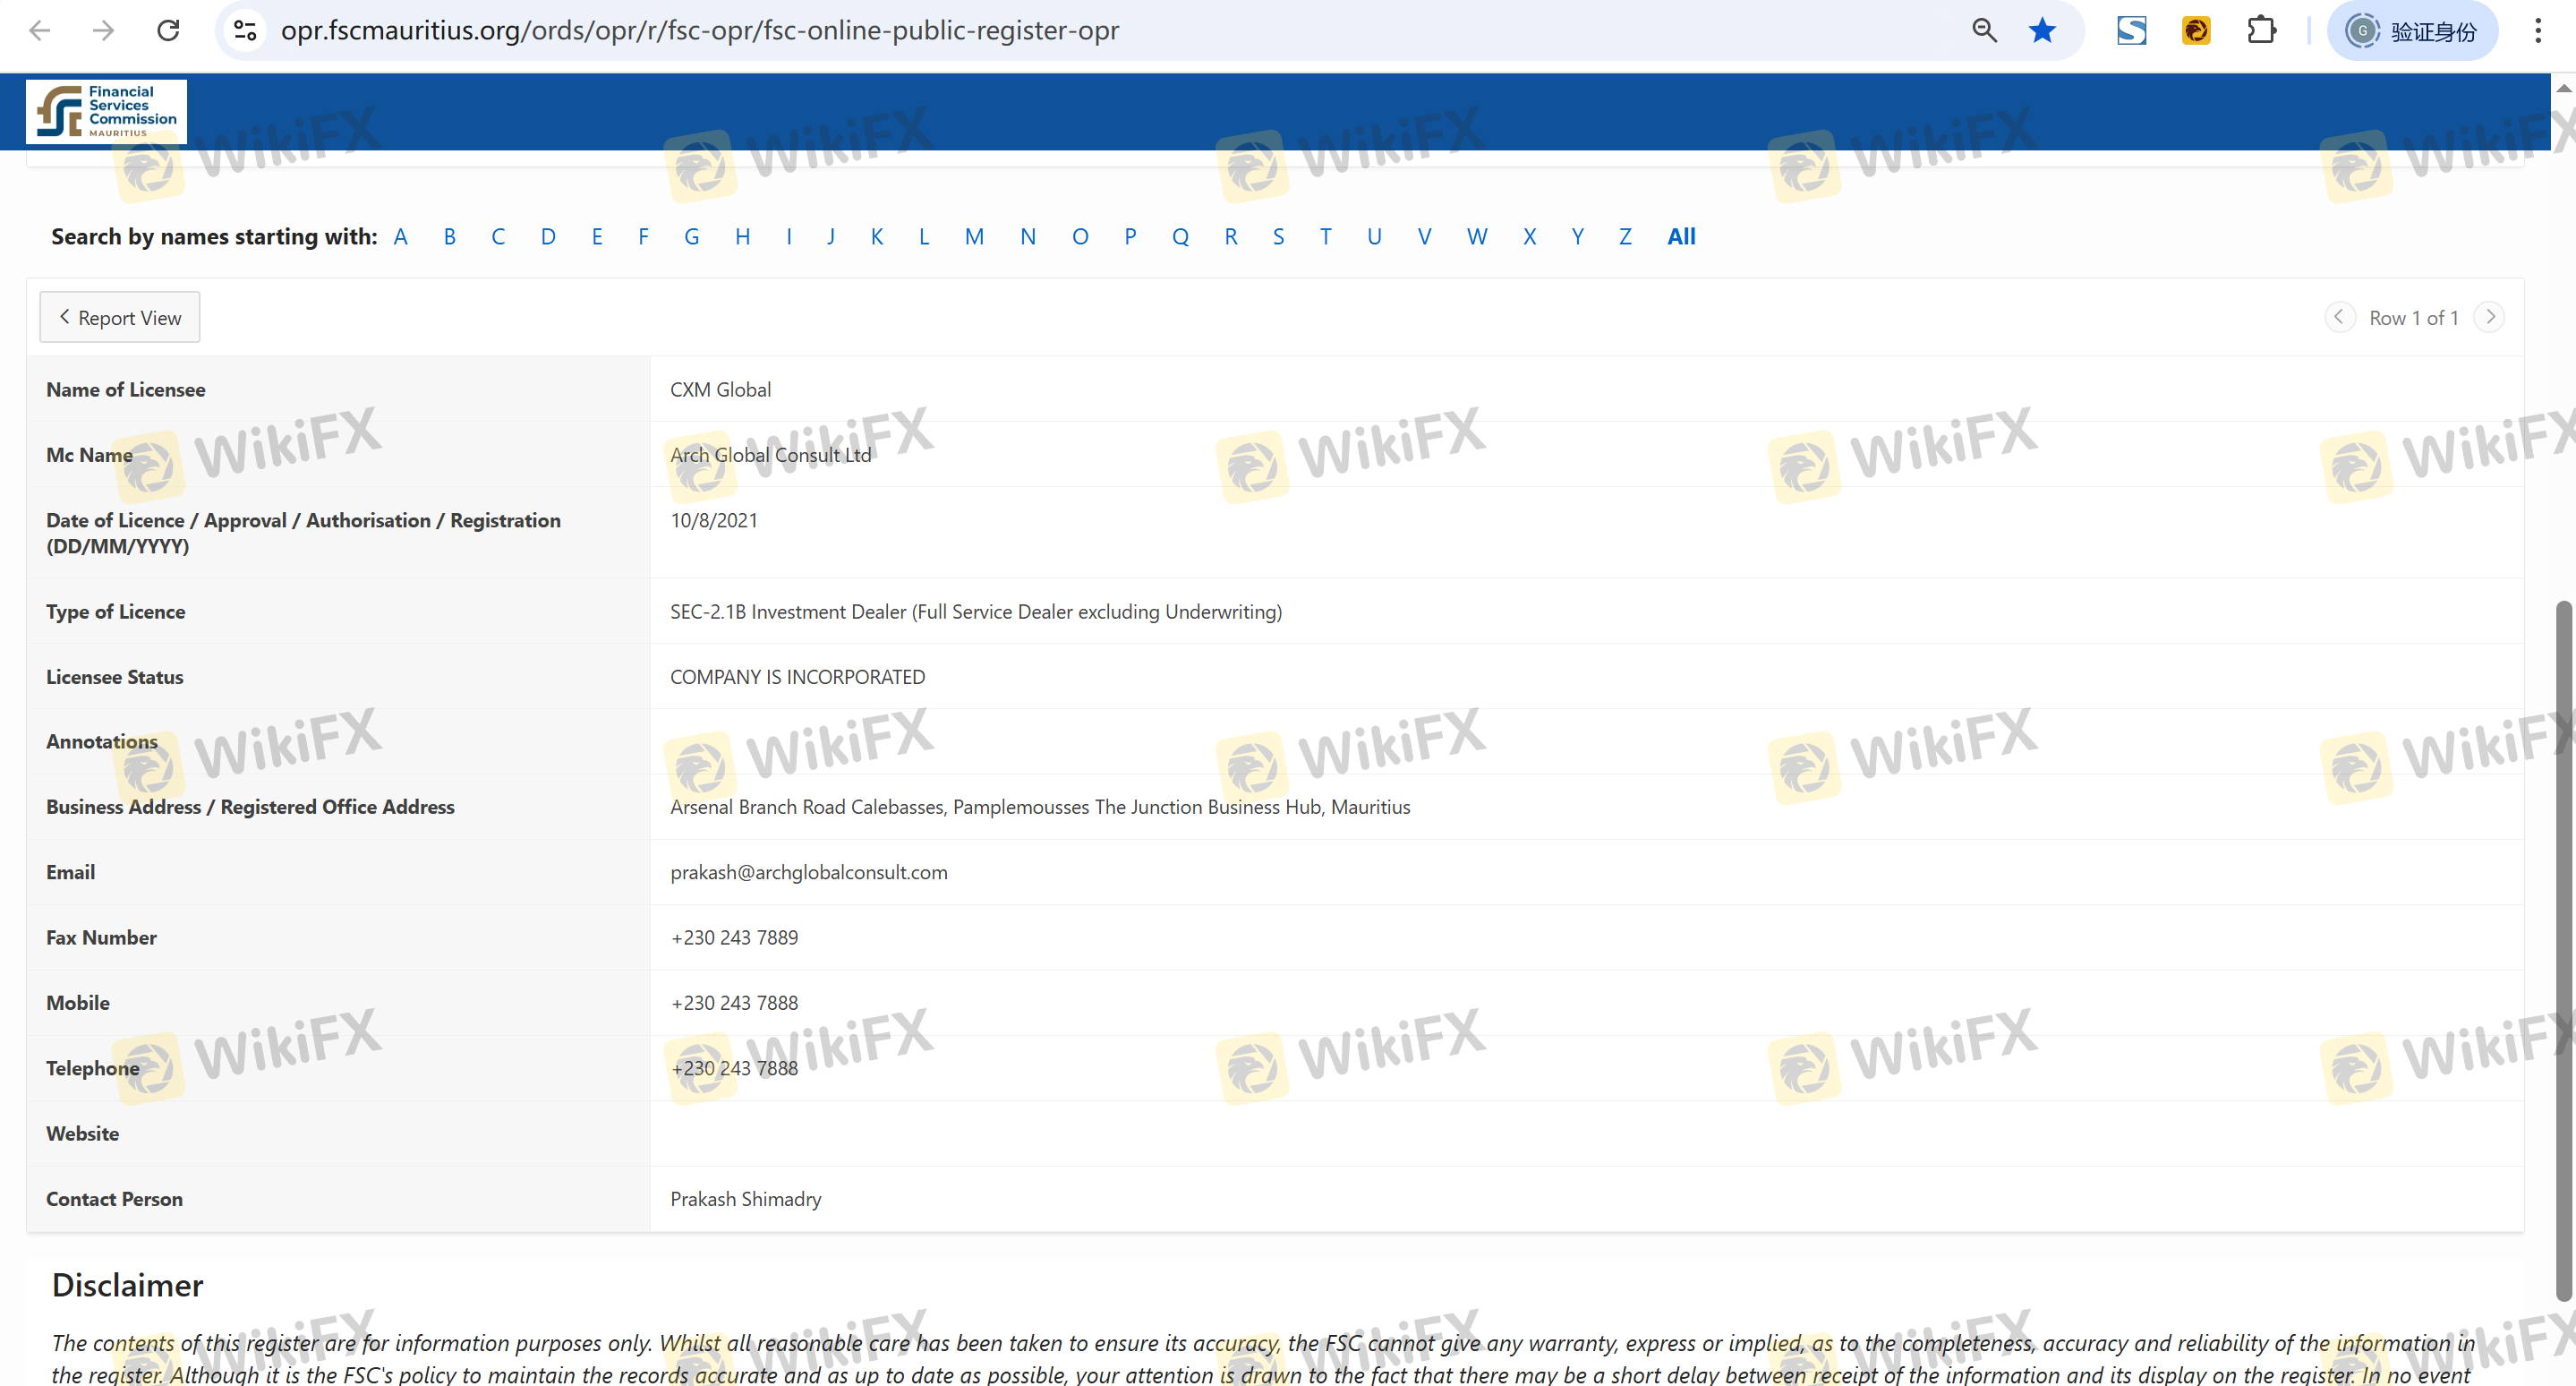Reload the current page
The width and height of the screenshot is (2576, 1386).
[168, 30]
